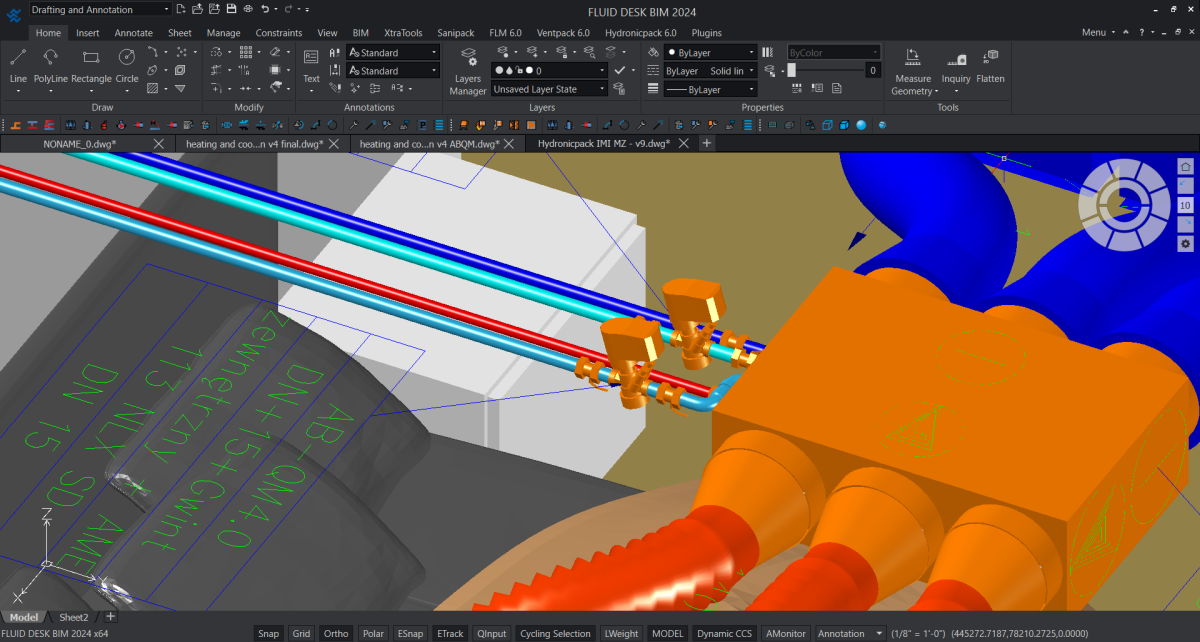Image resolution: width=1200 pixels, height=642 pixels.
Task: Switch to the NONAME_0.dwg document tab
Action: click(x=80, y=144)
